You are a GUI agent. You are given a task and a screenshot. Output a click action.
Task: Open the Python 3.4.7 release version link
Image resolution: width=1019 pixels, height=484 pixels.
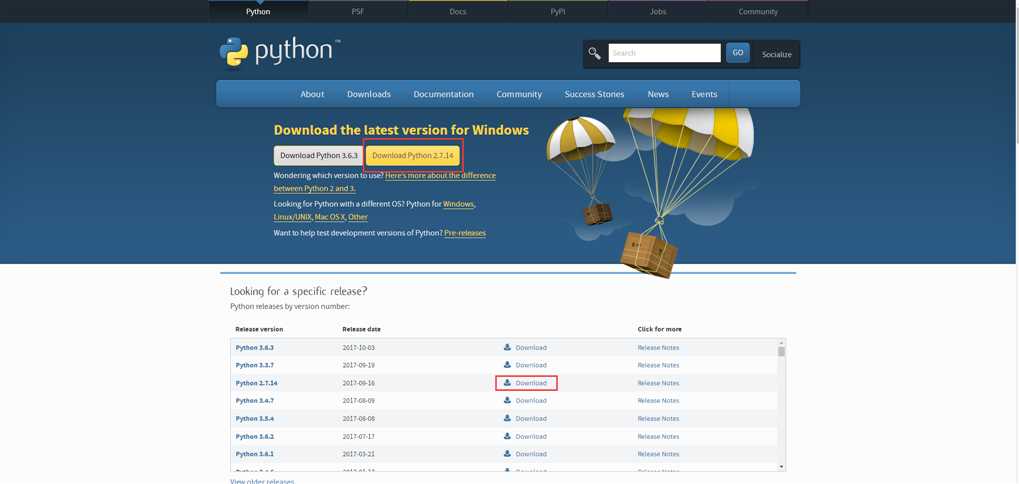pos(255,401)
